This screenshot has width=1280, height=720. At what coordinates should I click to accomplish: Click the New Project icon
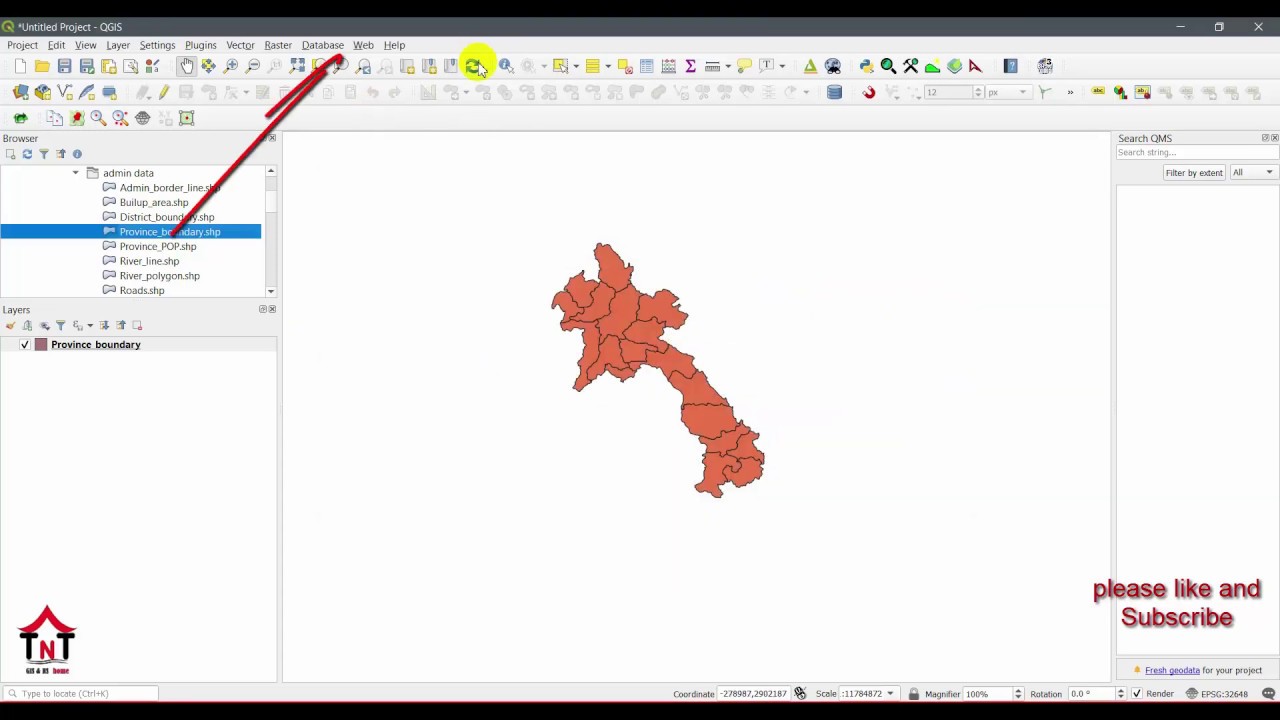20,66
